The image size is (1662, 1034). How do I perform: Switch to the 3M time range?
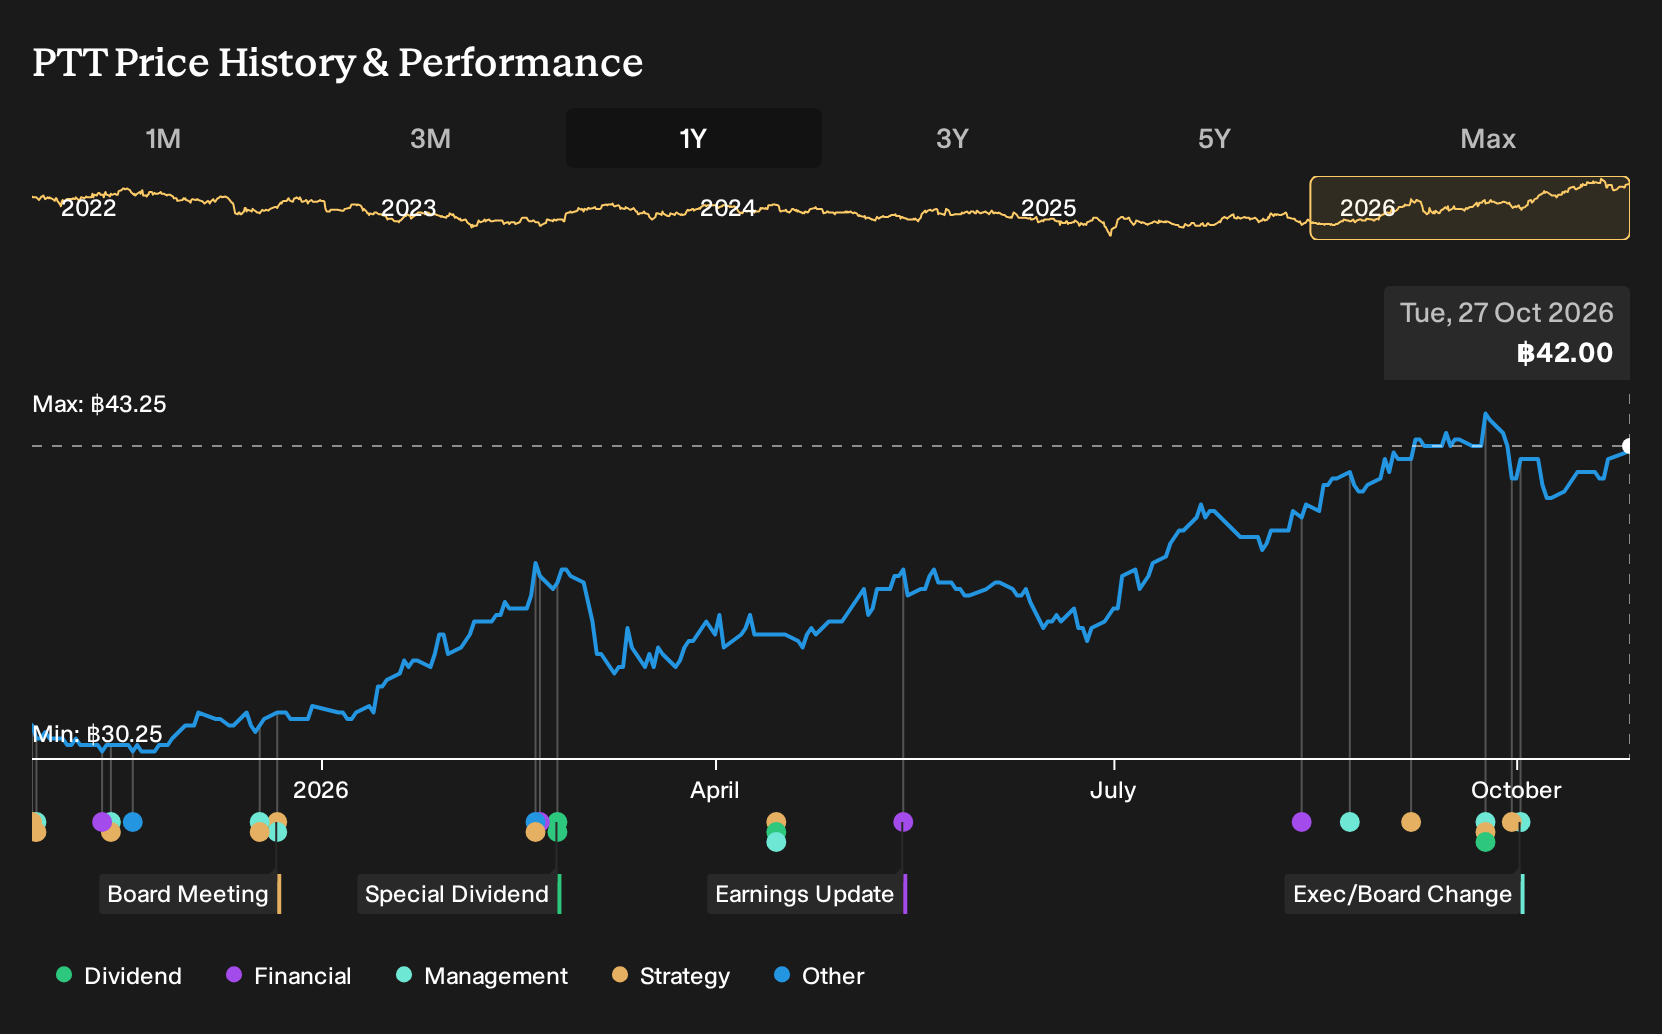pyautogui.click(x=430, y=138)
